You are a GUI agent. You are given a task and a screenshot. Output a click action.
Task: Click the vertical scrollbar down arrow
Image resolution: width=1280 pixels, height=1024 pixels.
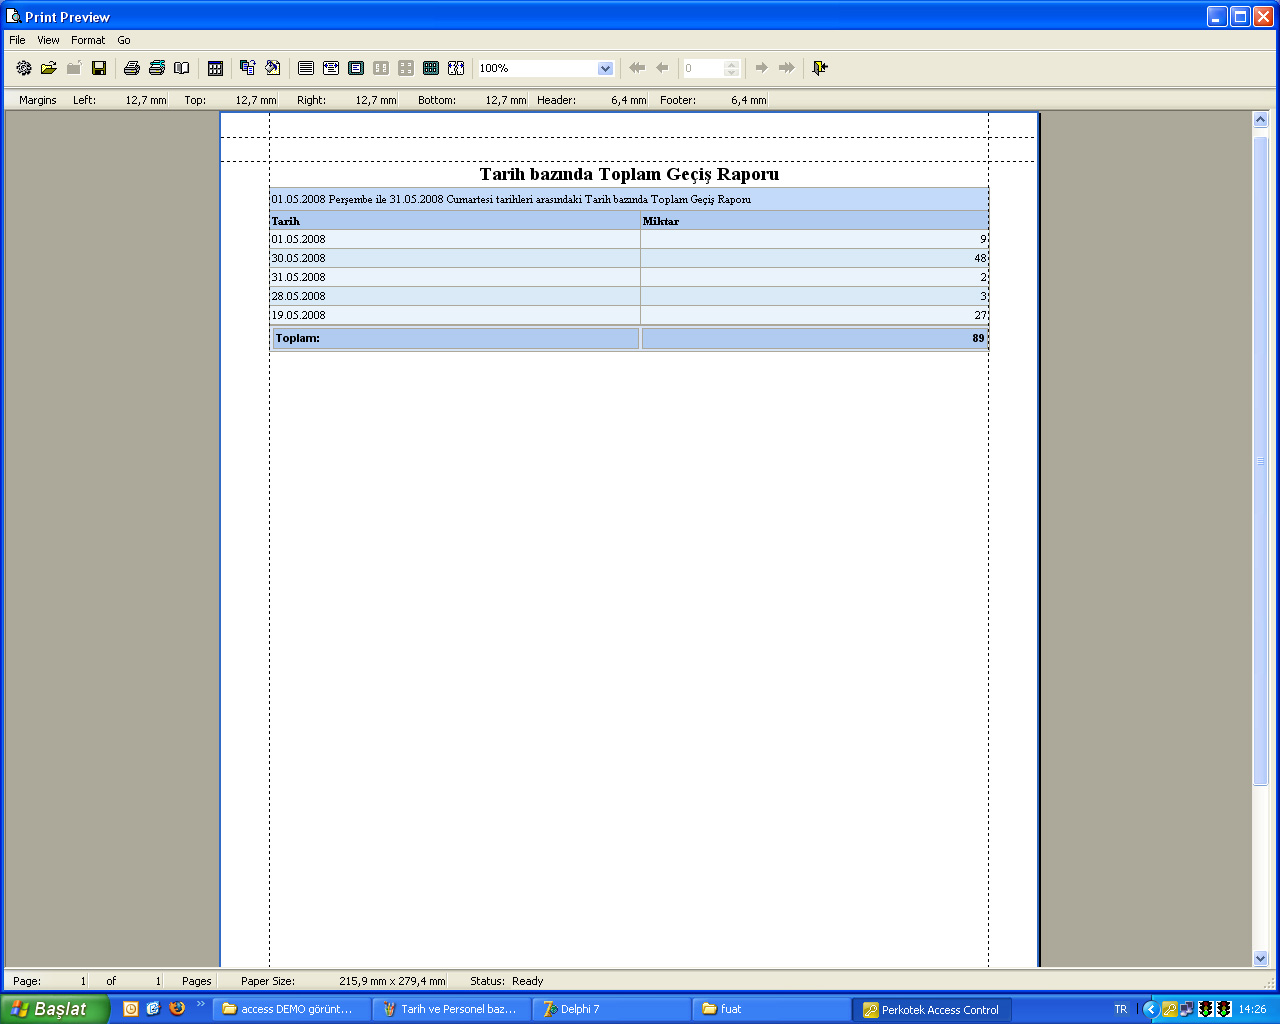pyautogui.click(x=1260, y=958)
